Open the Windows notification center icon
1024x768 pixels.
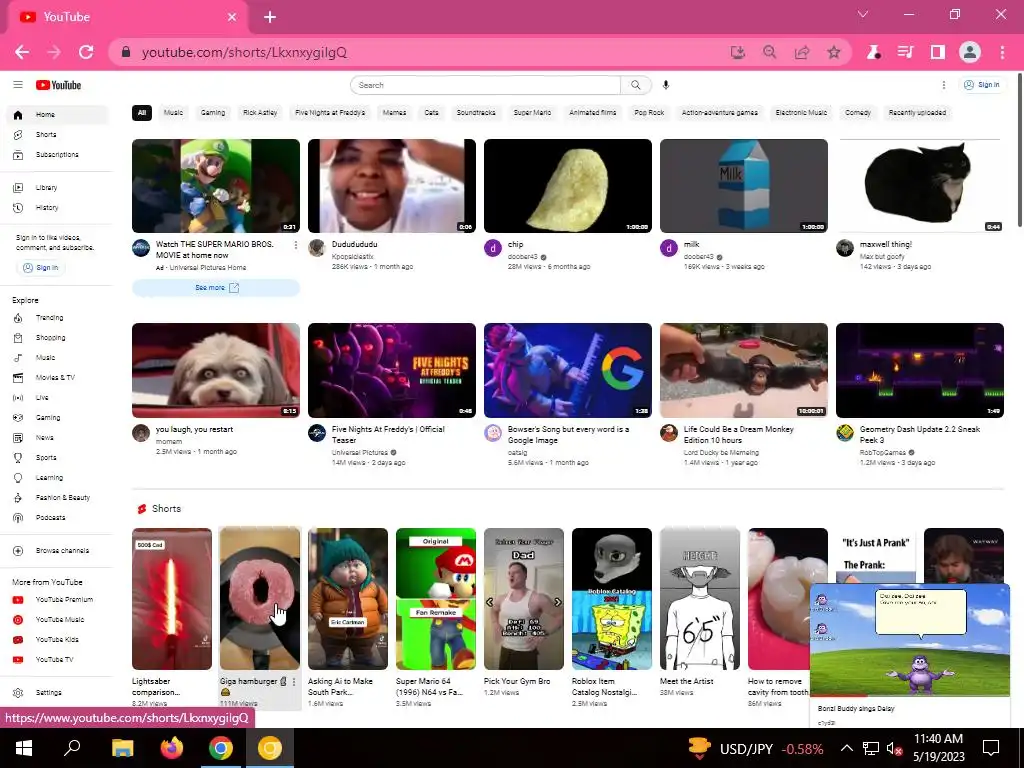click(x=991, y=748)
